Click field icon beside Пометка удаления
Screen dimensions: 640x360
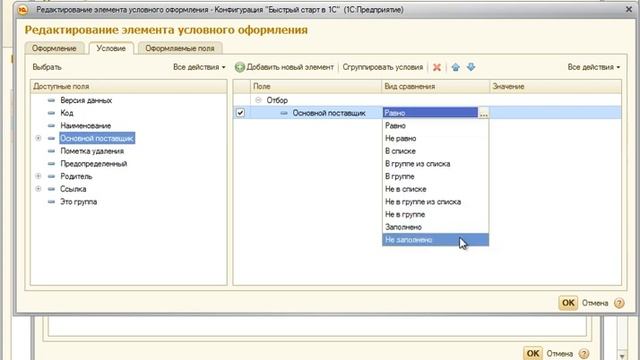51,151
